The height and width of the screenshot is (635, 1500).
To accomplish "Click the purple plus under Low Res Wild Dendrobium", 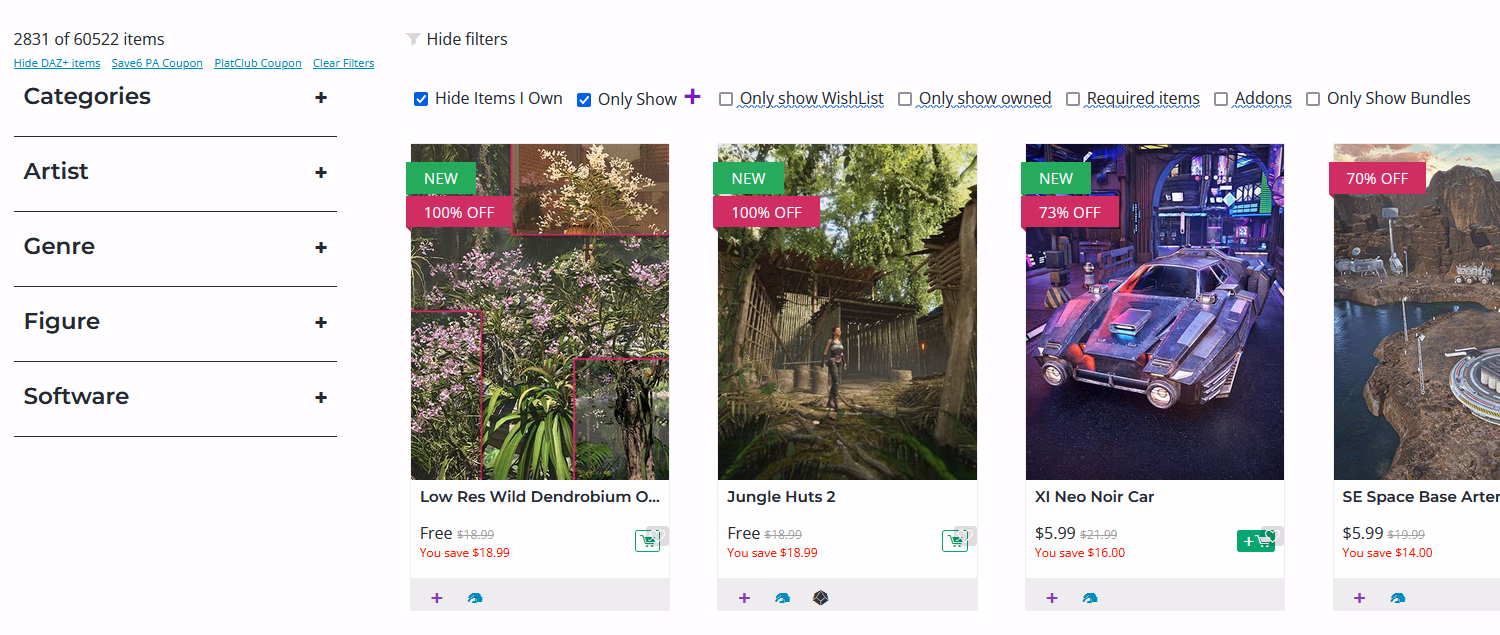I will 437,598.
